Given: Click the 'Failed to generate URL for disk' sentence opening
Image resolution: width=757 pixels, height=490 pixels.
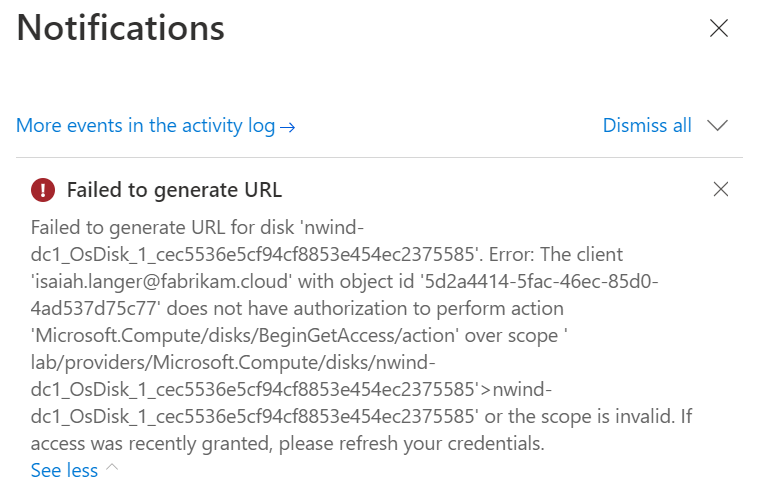Looking at the screenshot, I should coord(149,227).
